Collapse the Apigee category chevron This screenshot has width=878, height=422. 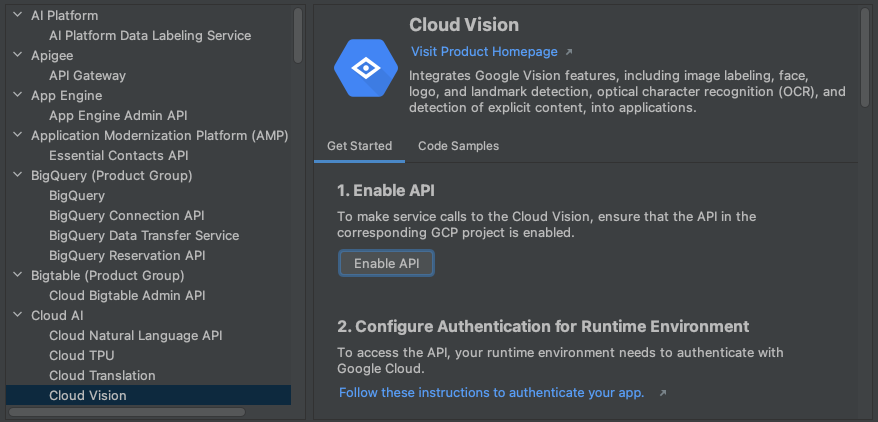[x=18, y=55]
